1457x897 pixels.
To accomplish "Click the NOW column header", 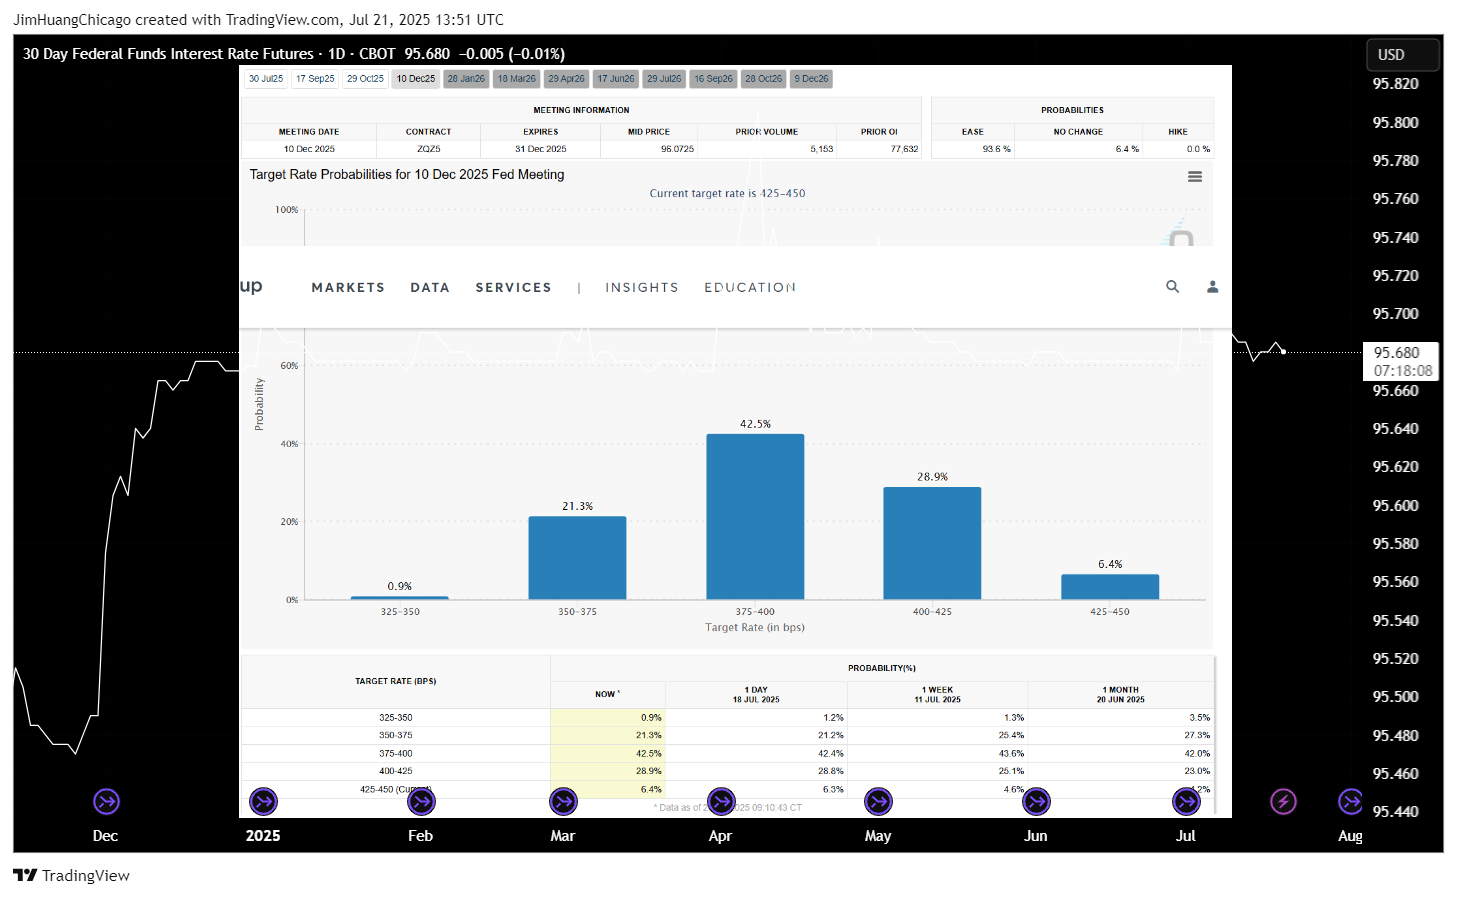I will point(606,694).
